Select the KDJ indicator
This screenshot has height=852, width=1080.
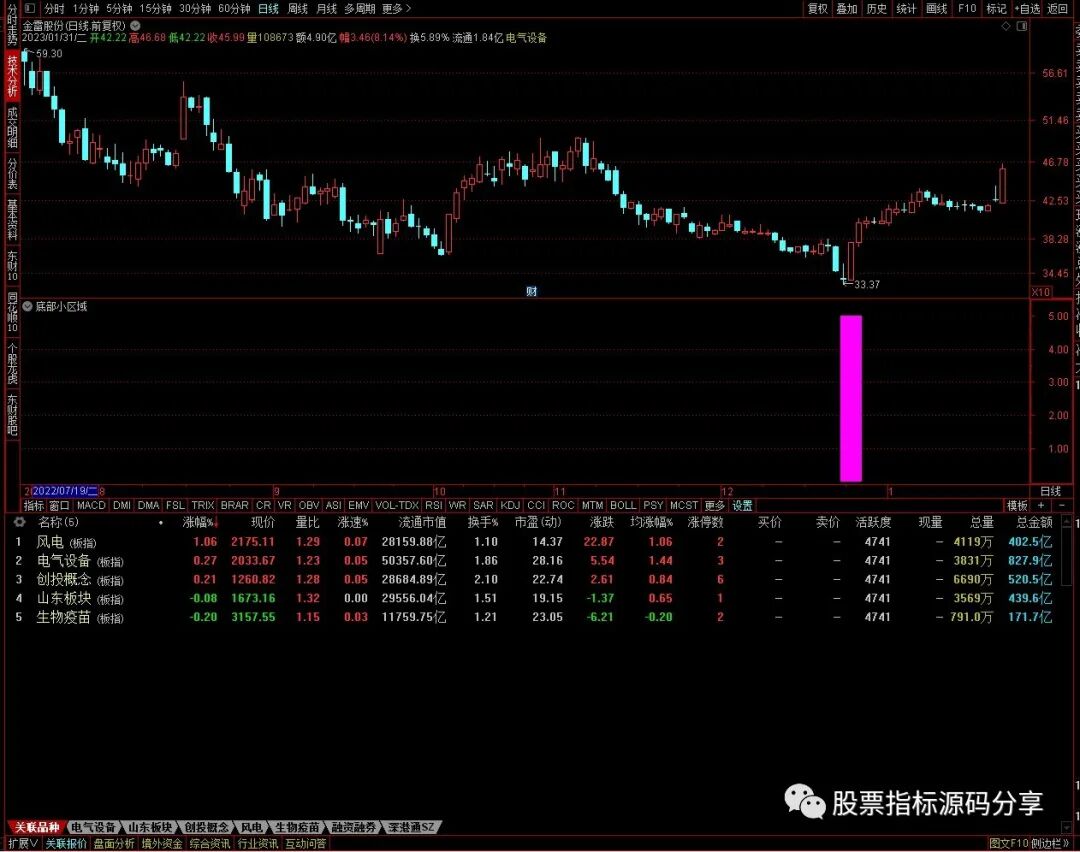tap(510, 506)
